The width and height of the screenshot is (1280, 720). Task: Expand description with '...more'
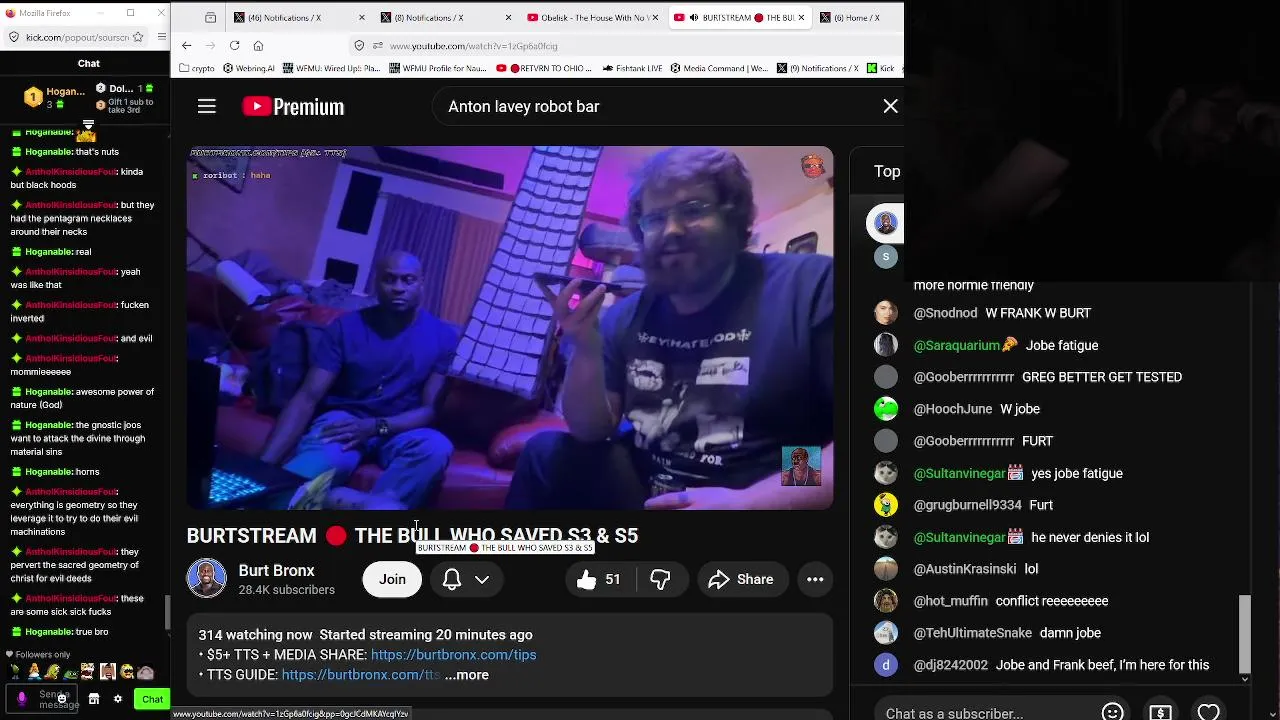[467, 675]
